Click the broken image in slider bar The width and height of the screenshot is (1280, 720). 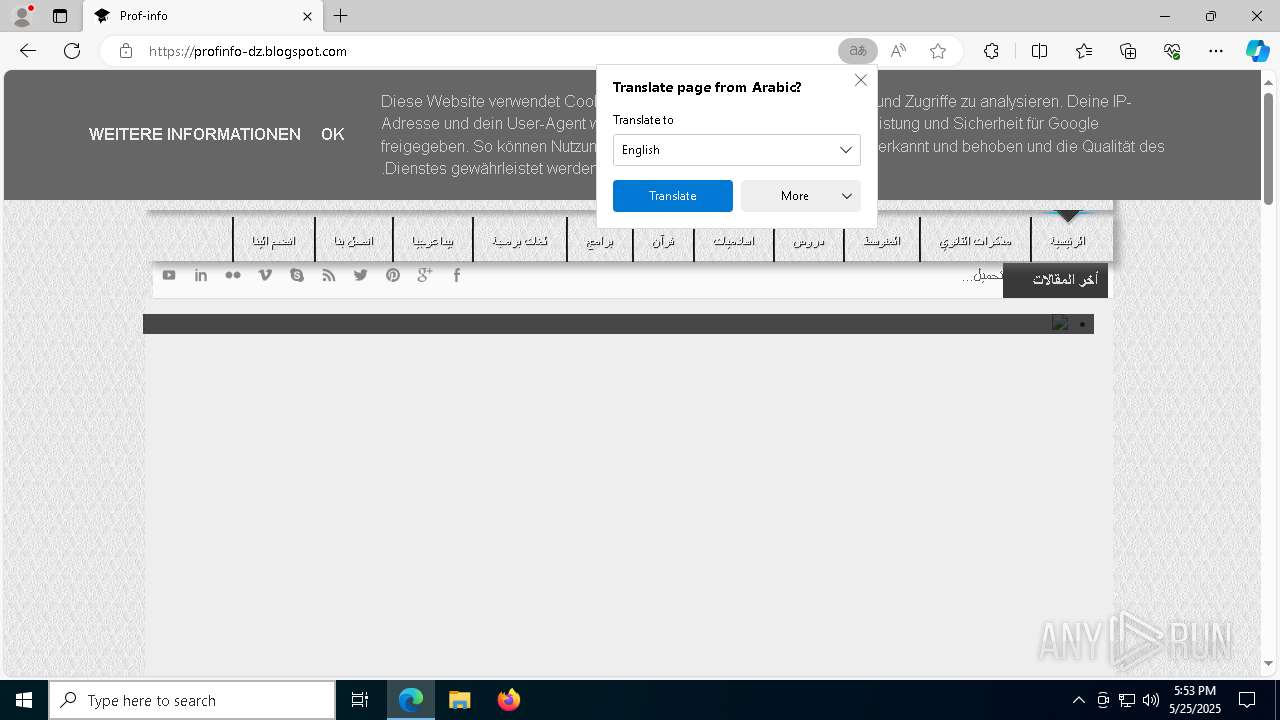1060,323
